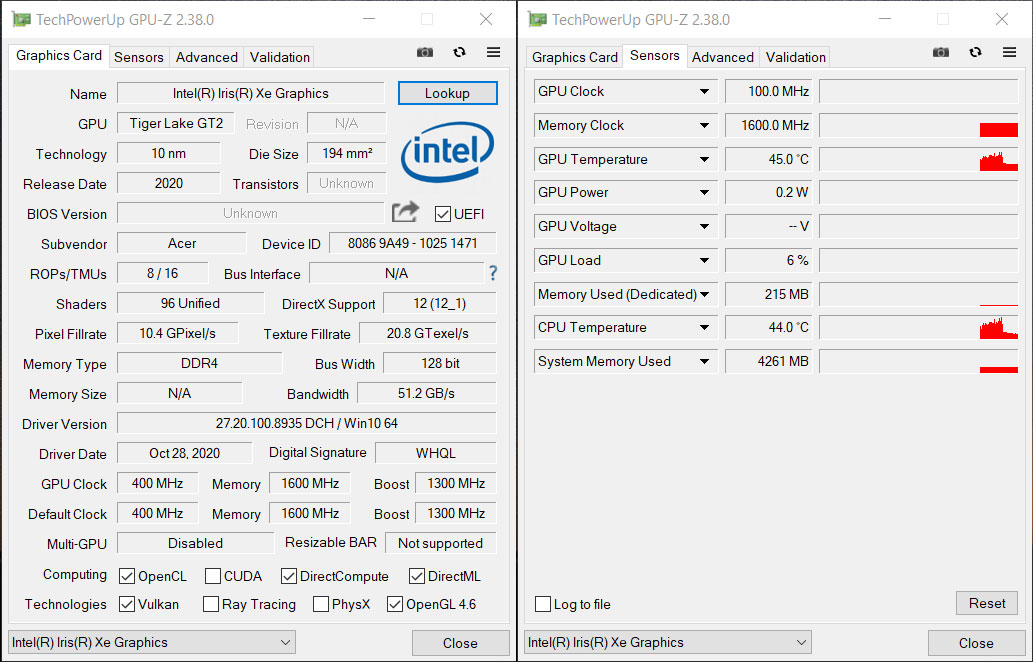Image resolution: width=1033 pixels, height=662 pixels.
Task: Click the Memory Clock history graph
Action: pos(918,125)
